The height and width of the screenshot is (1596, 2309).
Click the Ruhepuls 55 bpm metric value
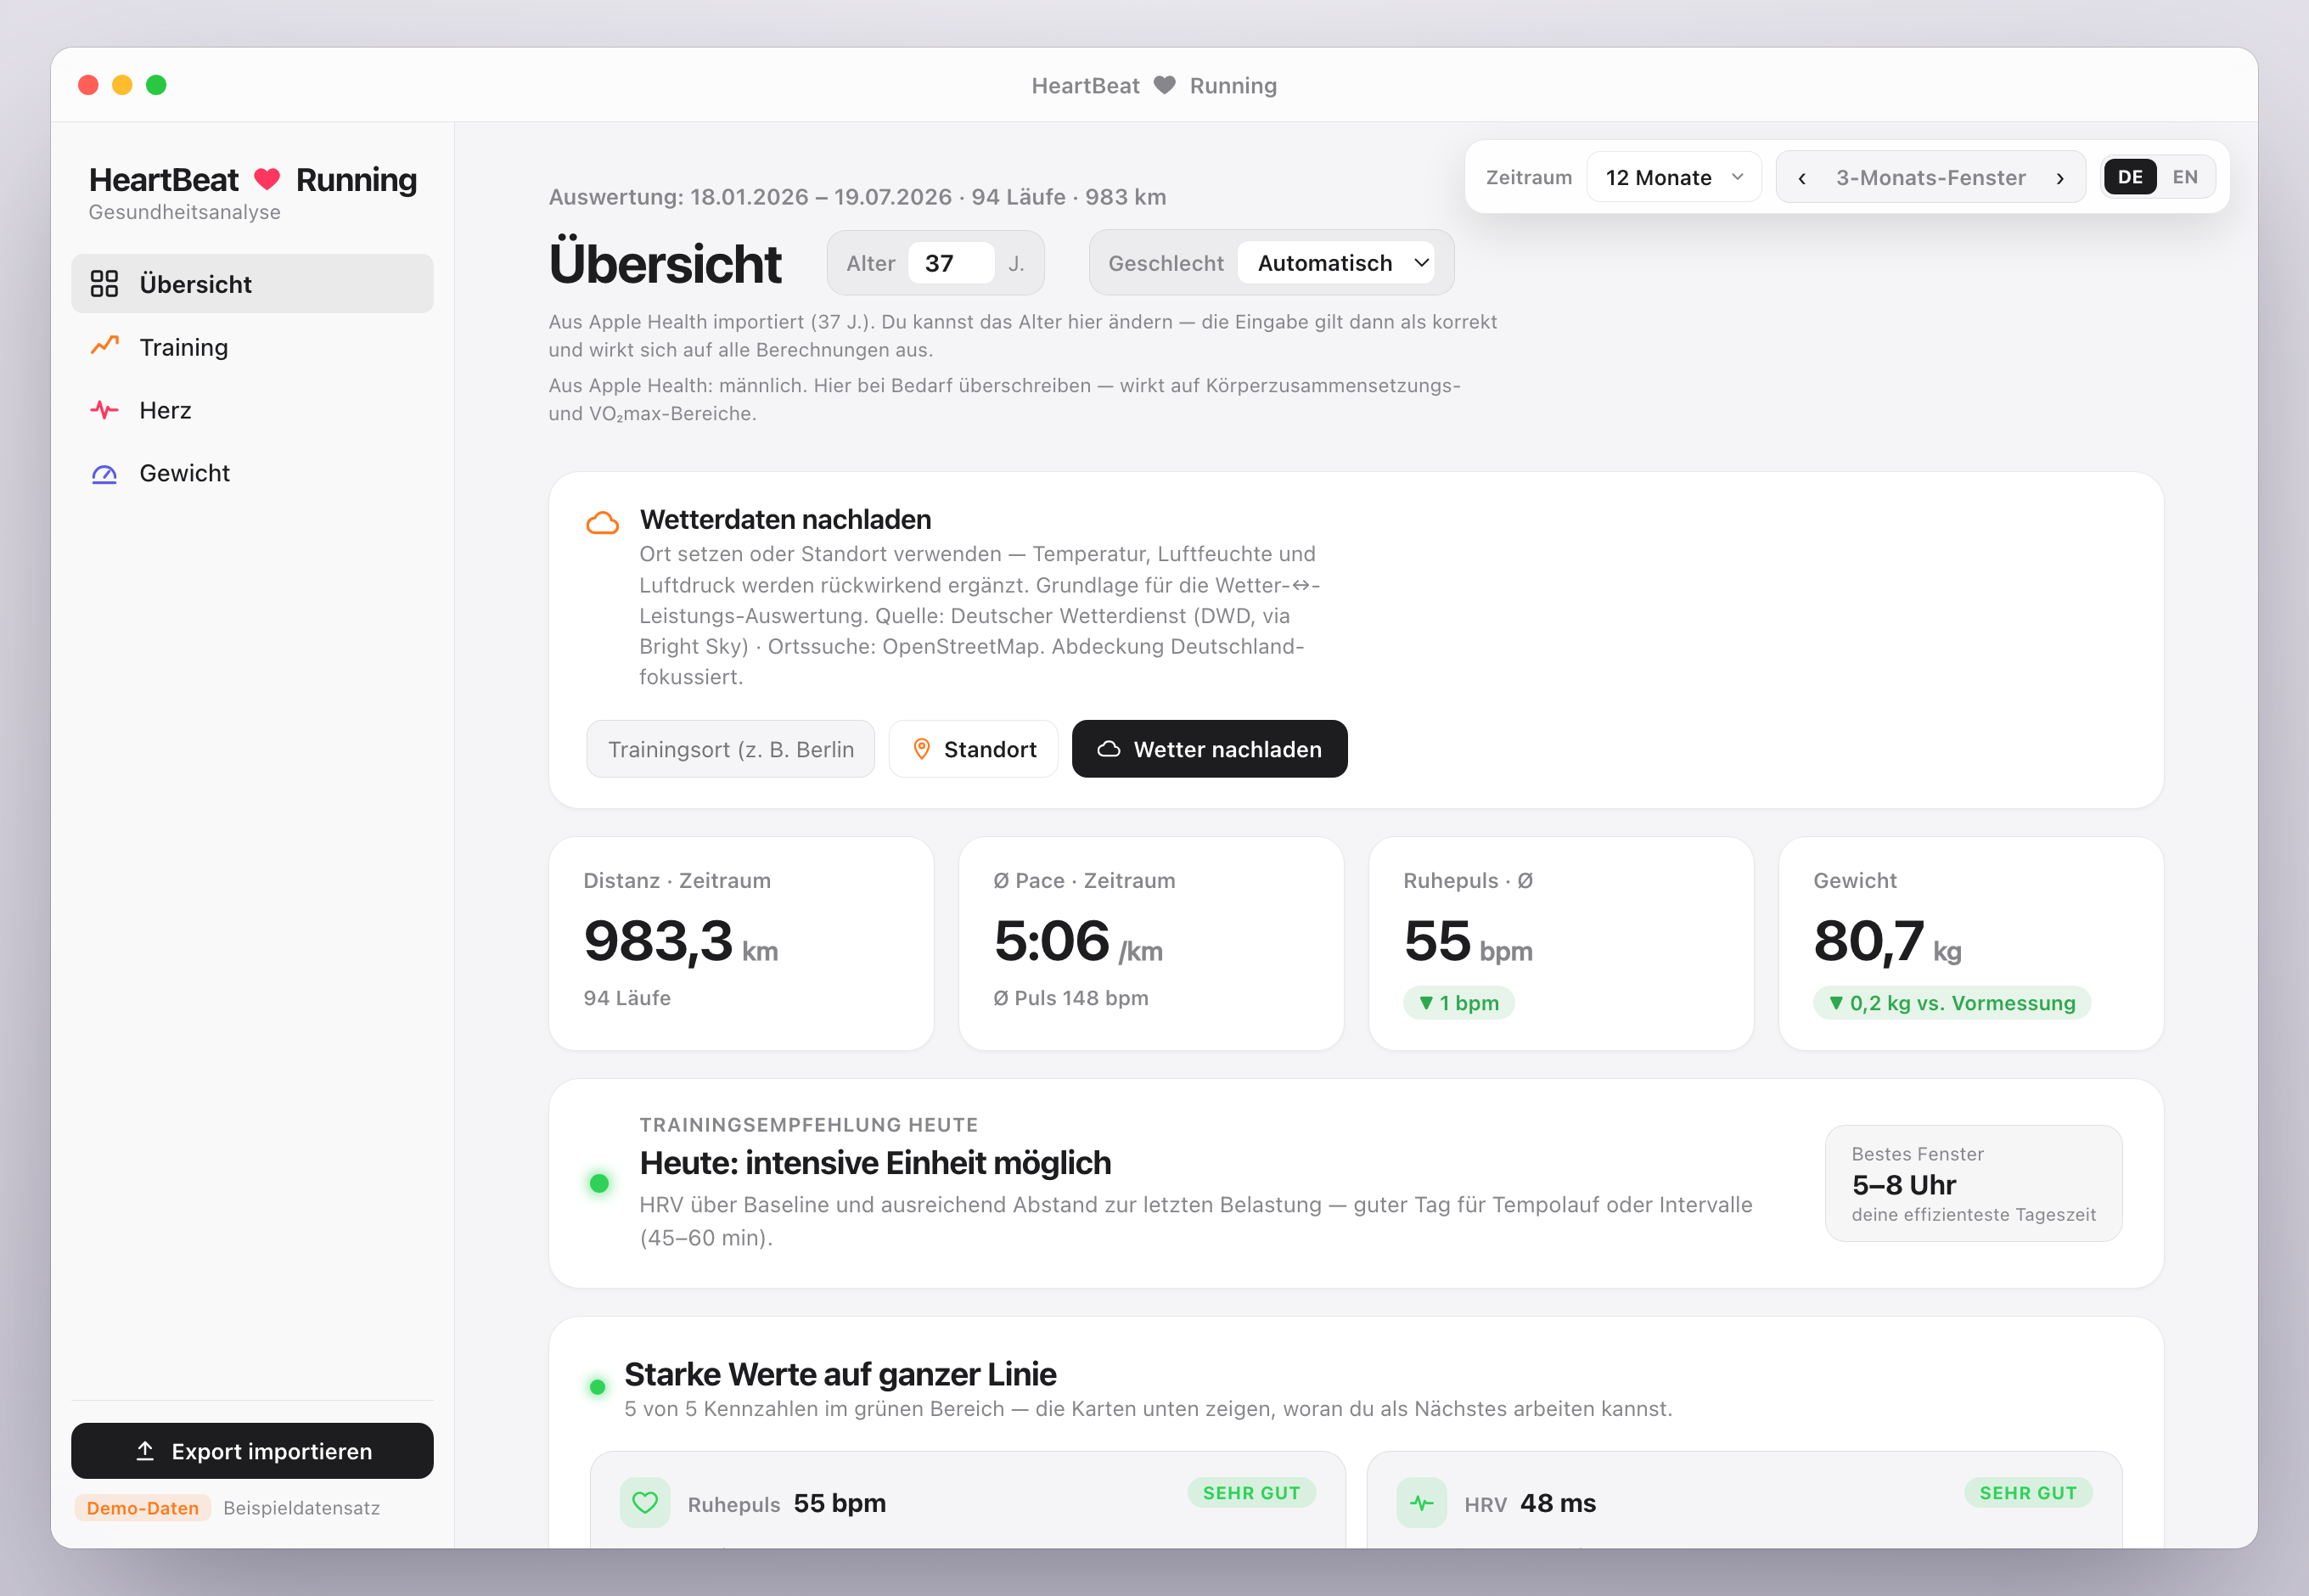pos(839,1503)
